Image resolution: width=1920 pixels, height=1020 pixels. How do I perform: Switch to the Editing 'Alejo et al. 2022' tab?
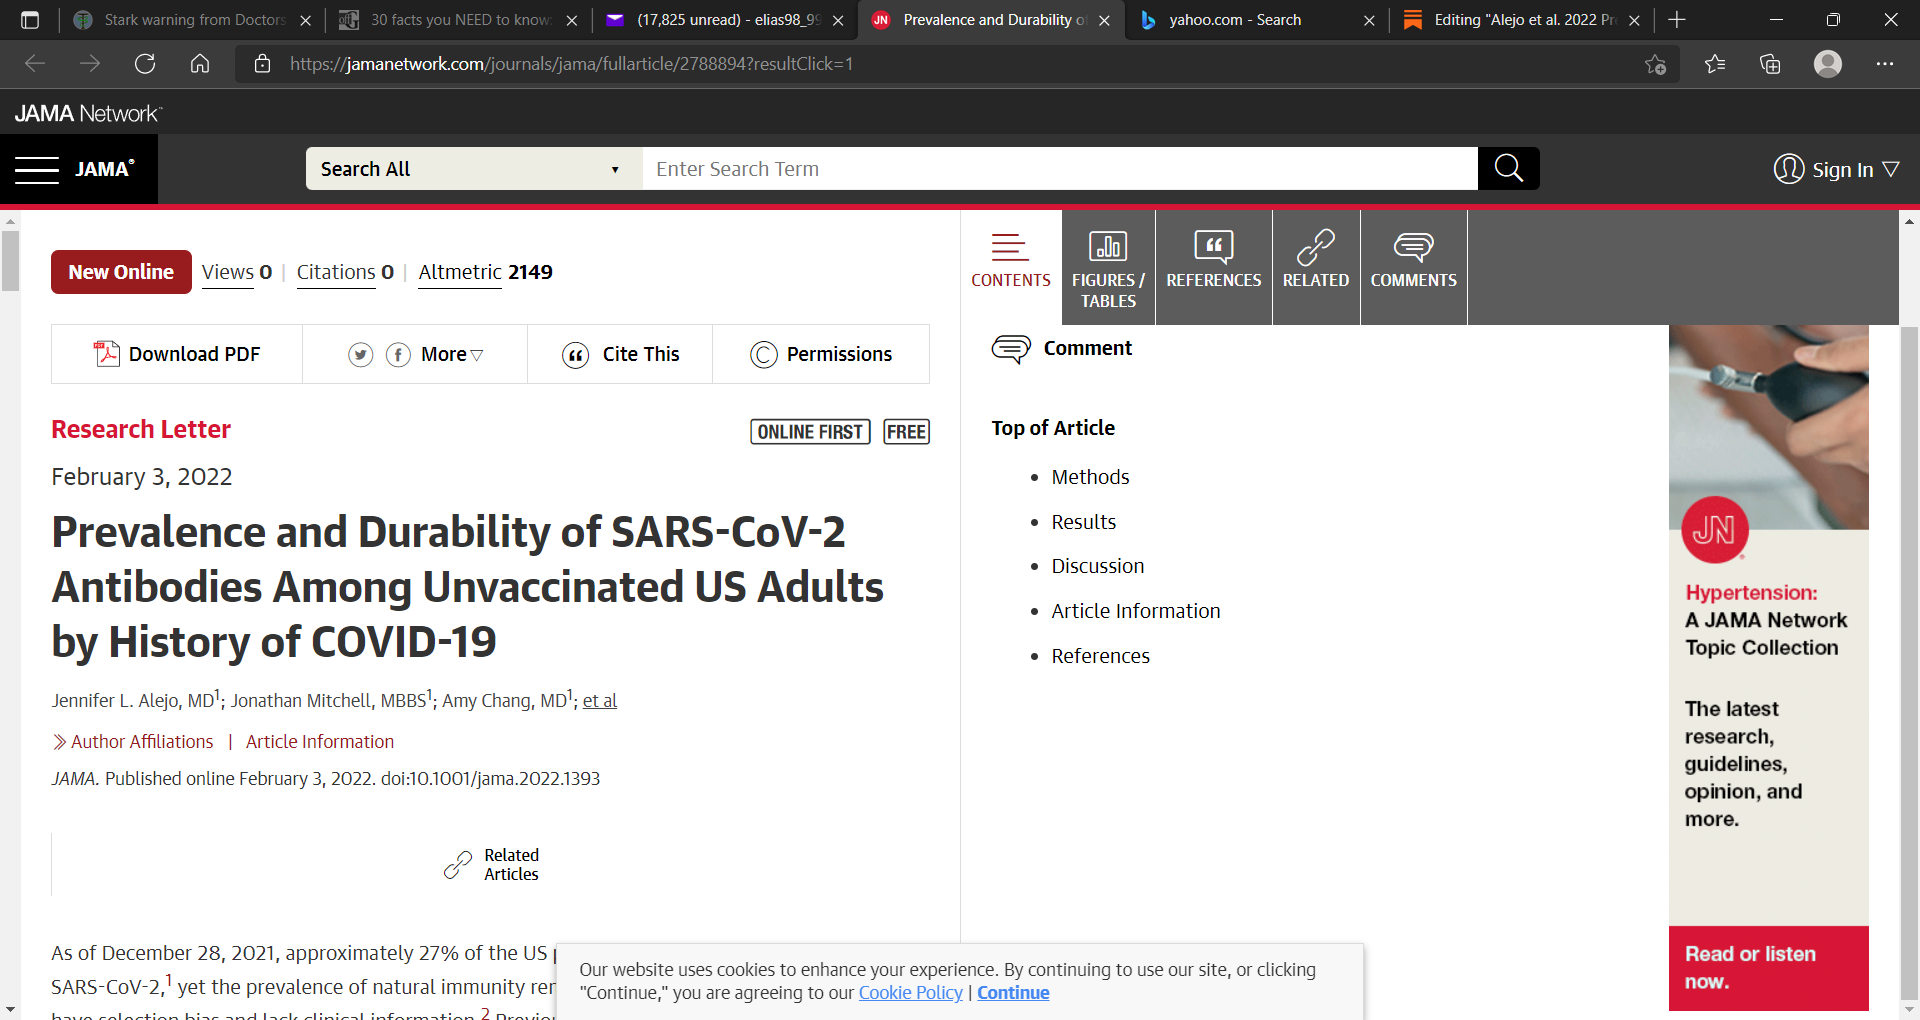pyautogui.click(x=1522, y=20)
